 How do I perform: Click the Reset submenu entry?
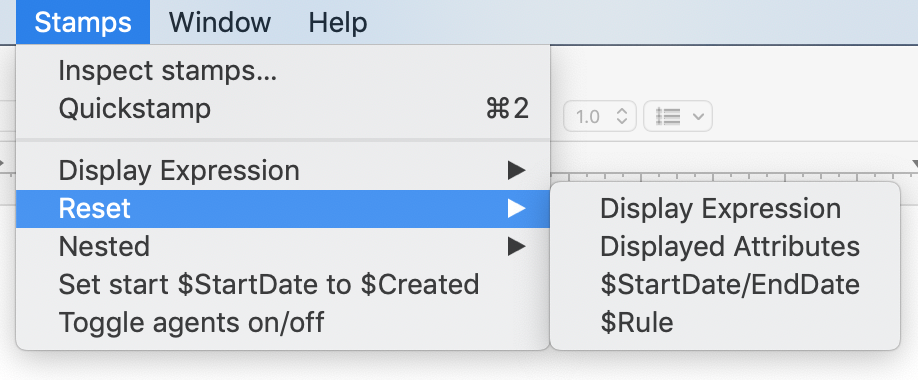283,209
